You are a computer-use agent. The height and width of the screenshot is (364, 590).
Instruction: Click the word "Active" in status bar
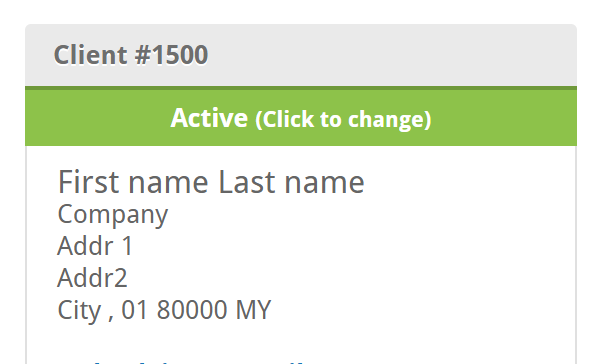pos(209,118)
